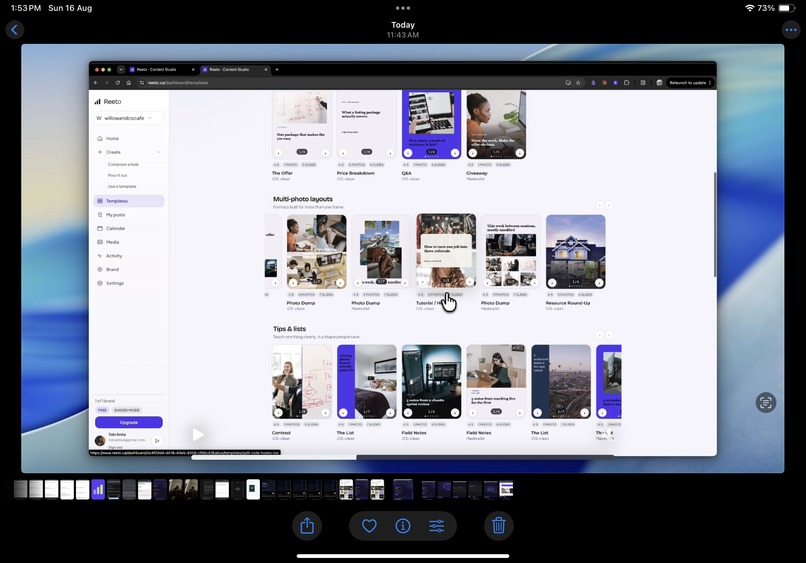
Task: Favorite this video with the heart icon
Action: (x=369, y=525)
